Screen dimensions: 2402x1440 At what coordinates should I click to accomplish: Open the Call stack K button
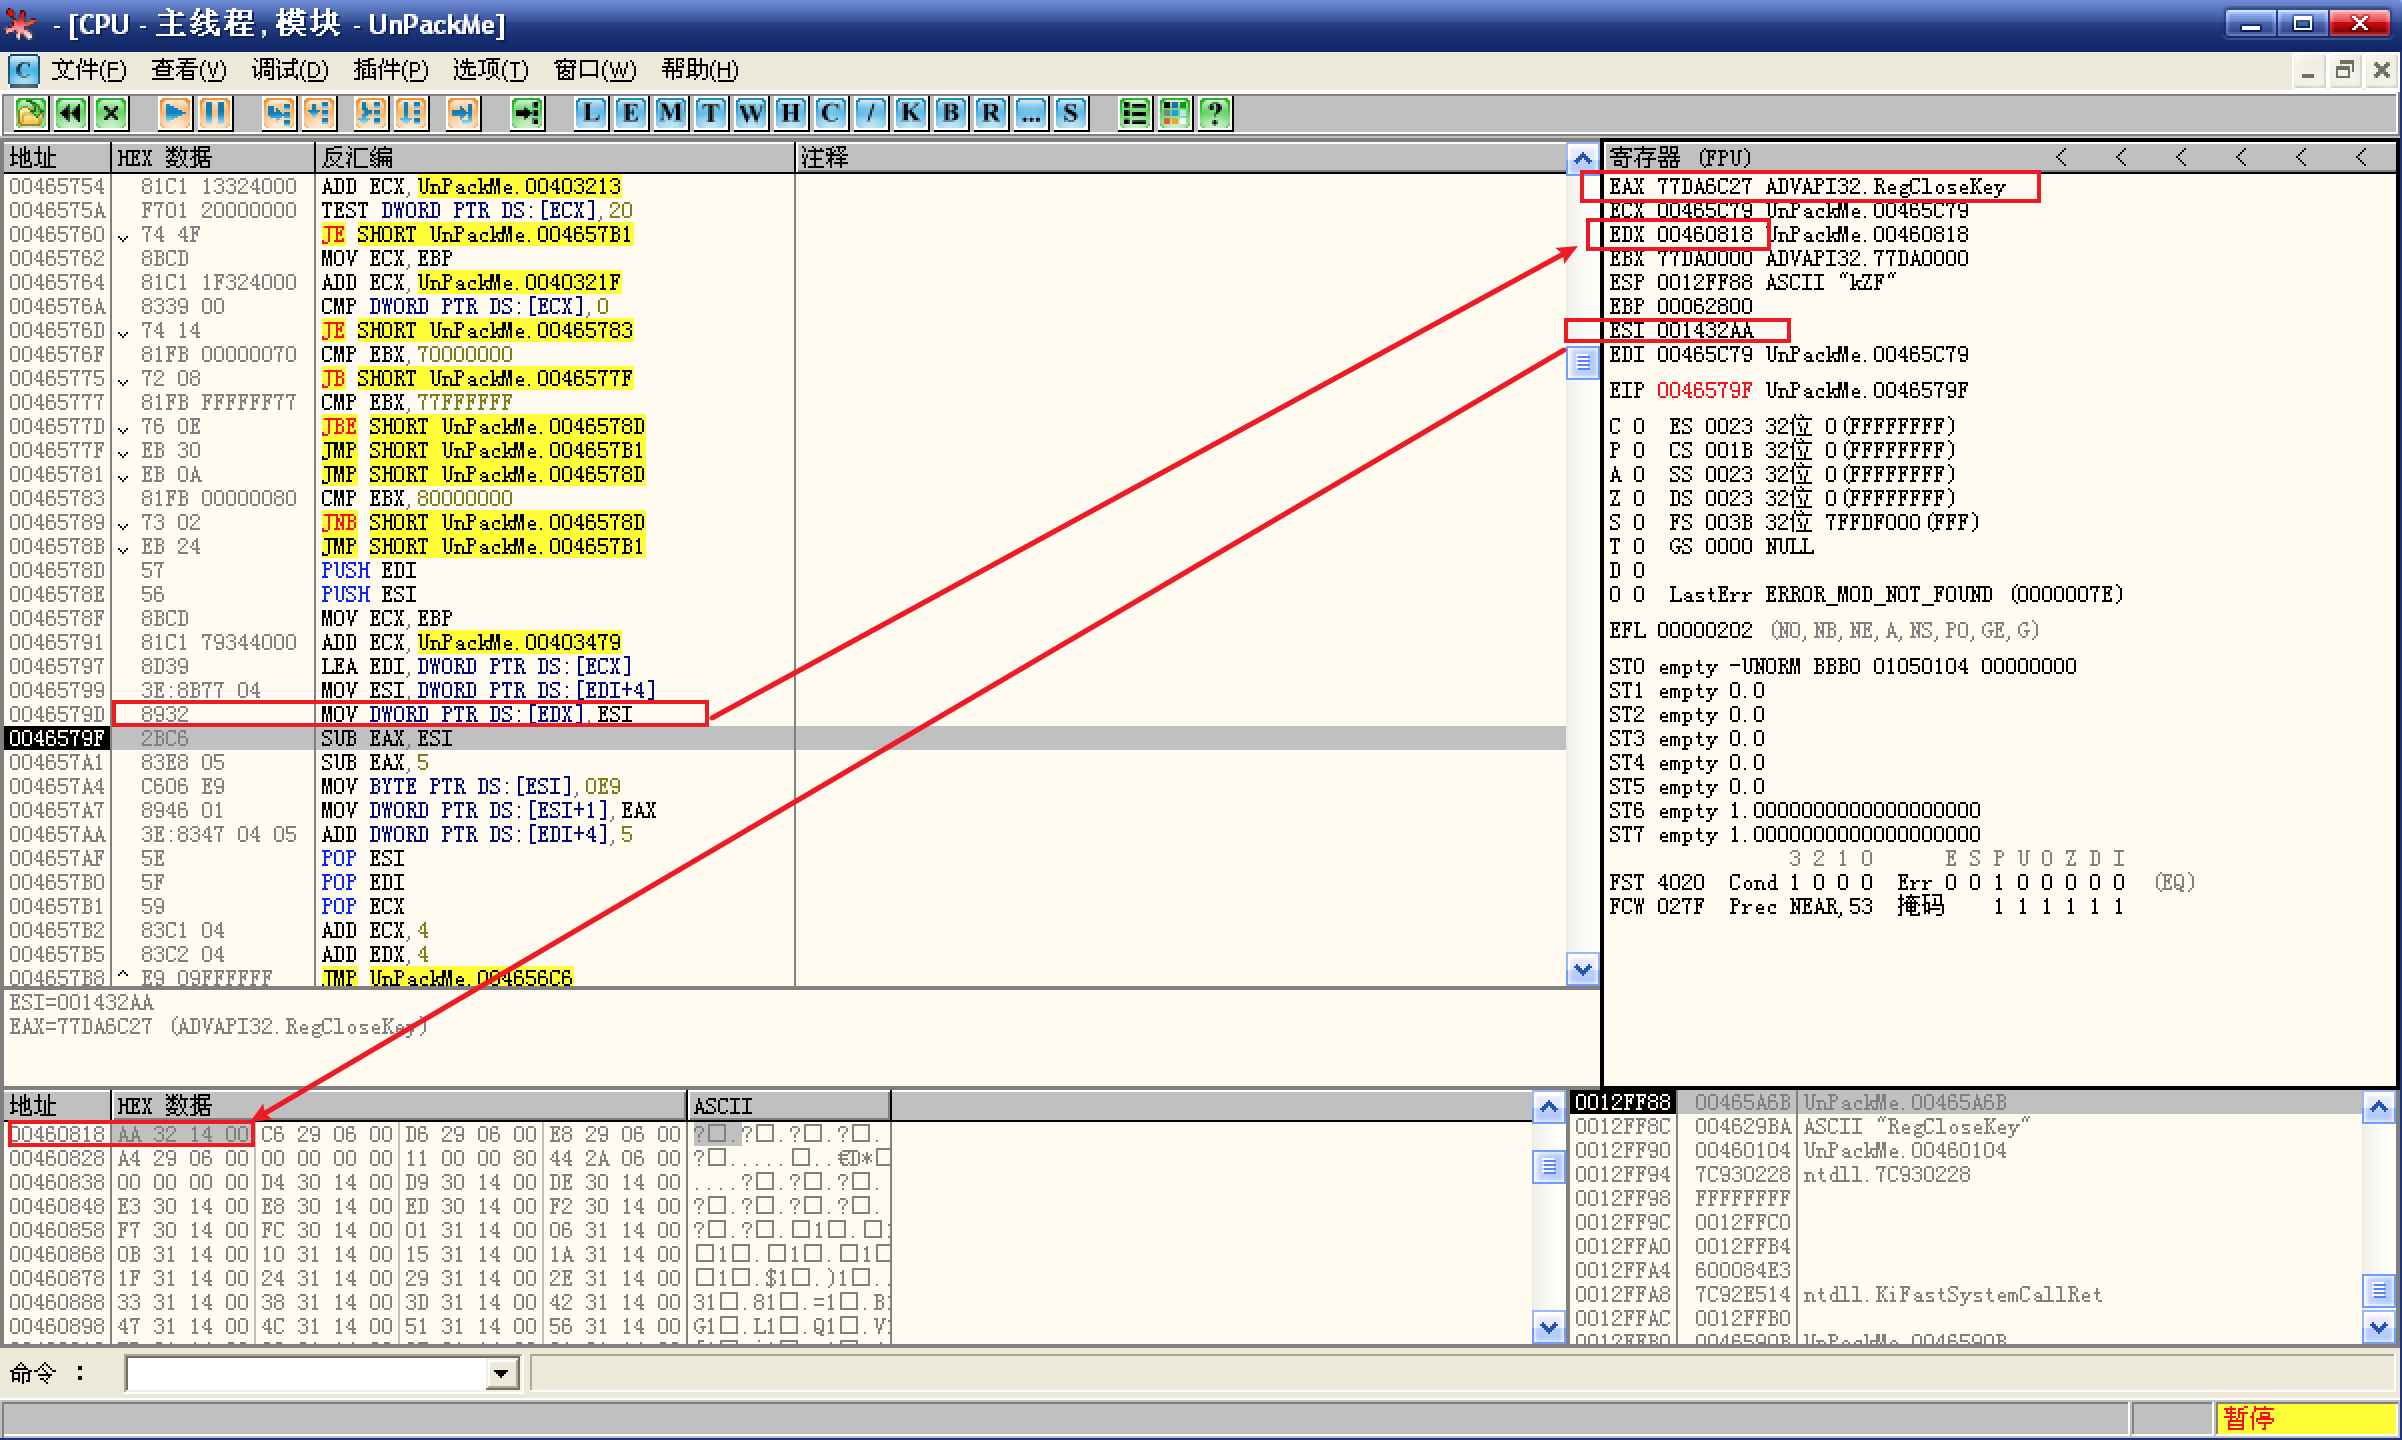[910, 112]
